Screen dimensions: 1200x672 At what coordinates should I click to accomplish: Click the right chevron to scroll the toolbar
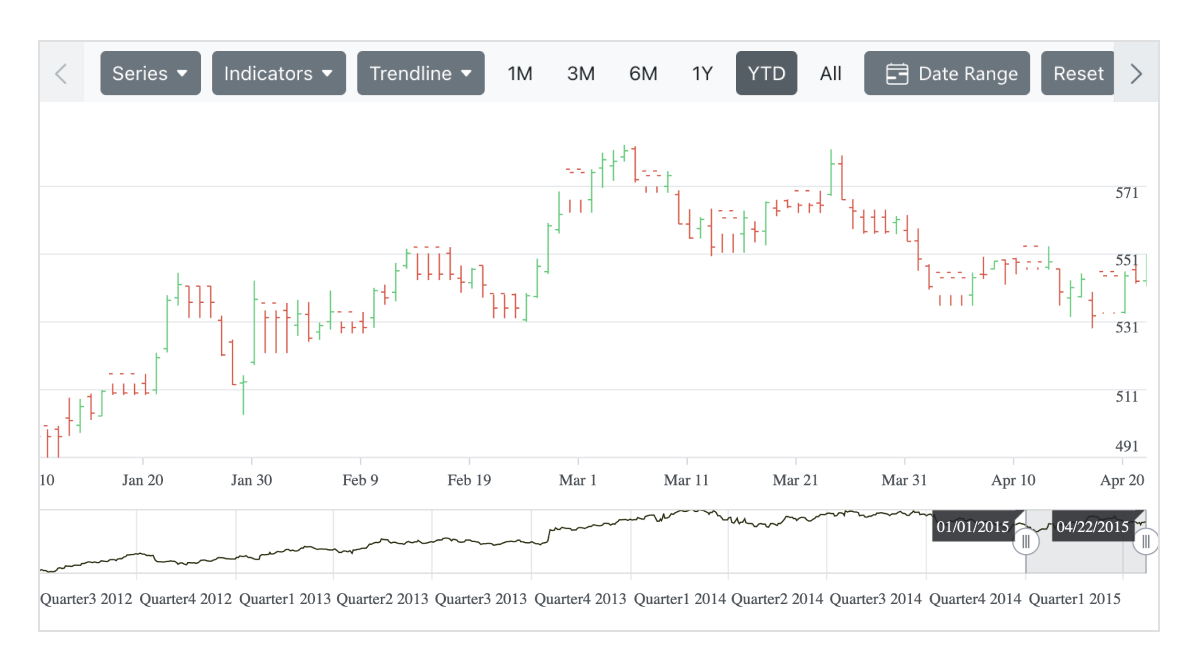coord(1136,72)
